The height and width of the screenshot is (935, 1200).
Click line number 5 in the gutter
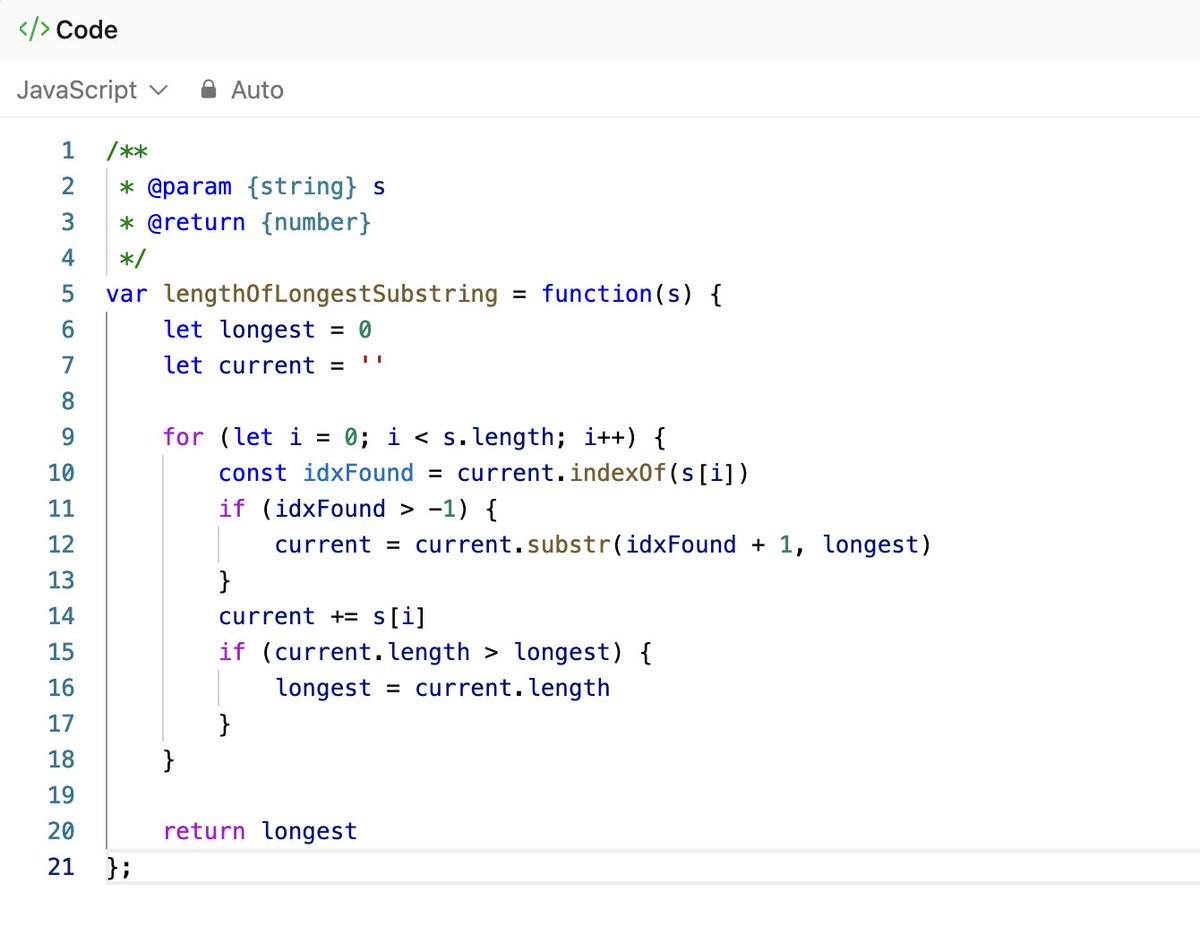68,294
